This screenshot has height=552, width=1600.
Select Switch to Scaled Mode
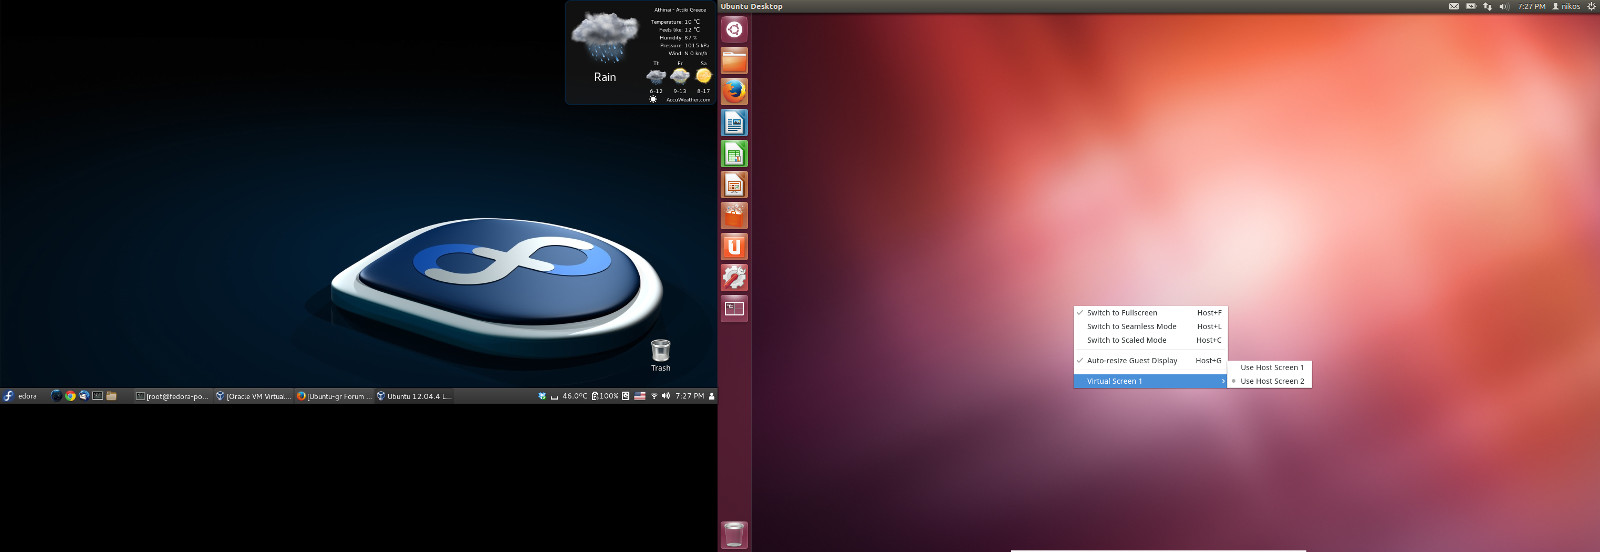pos(1126,340)
